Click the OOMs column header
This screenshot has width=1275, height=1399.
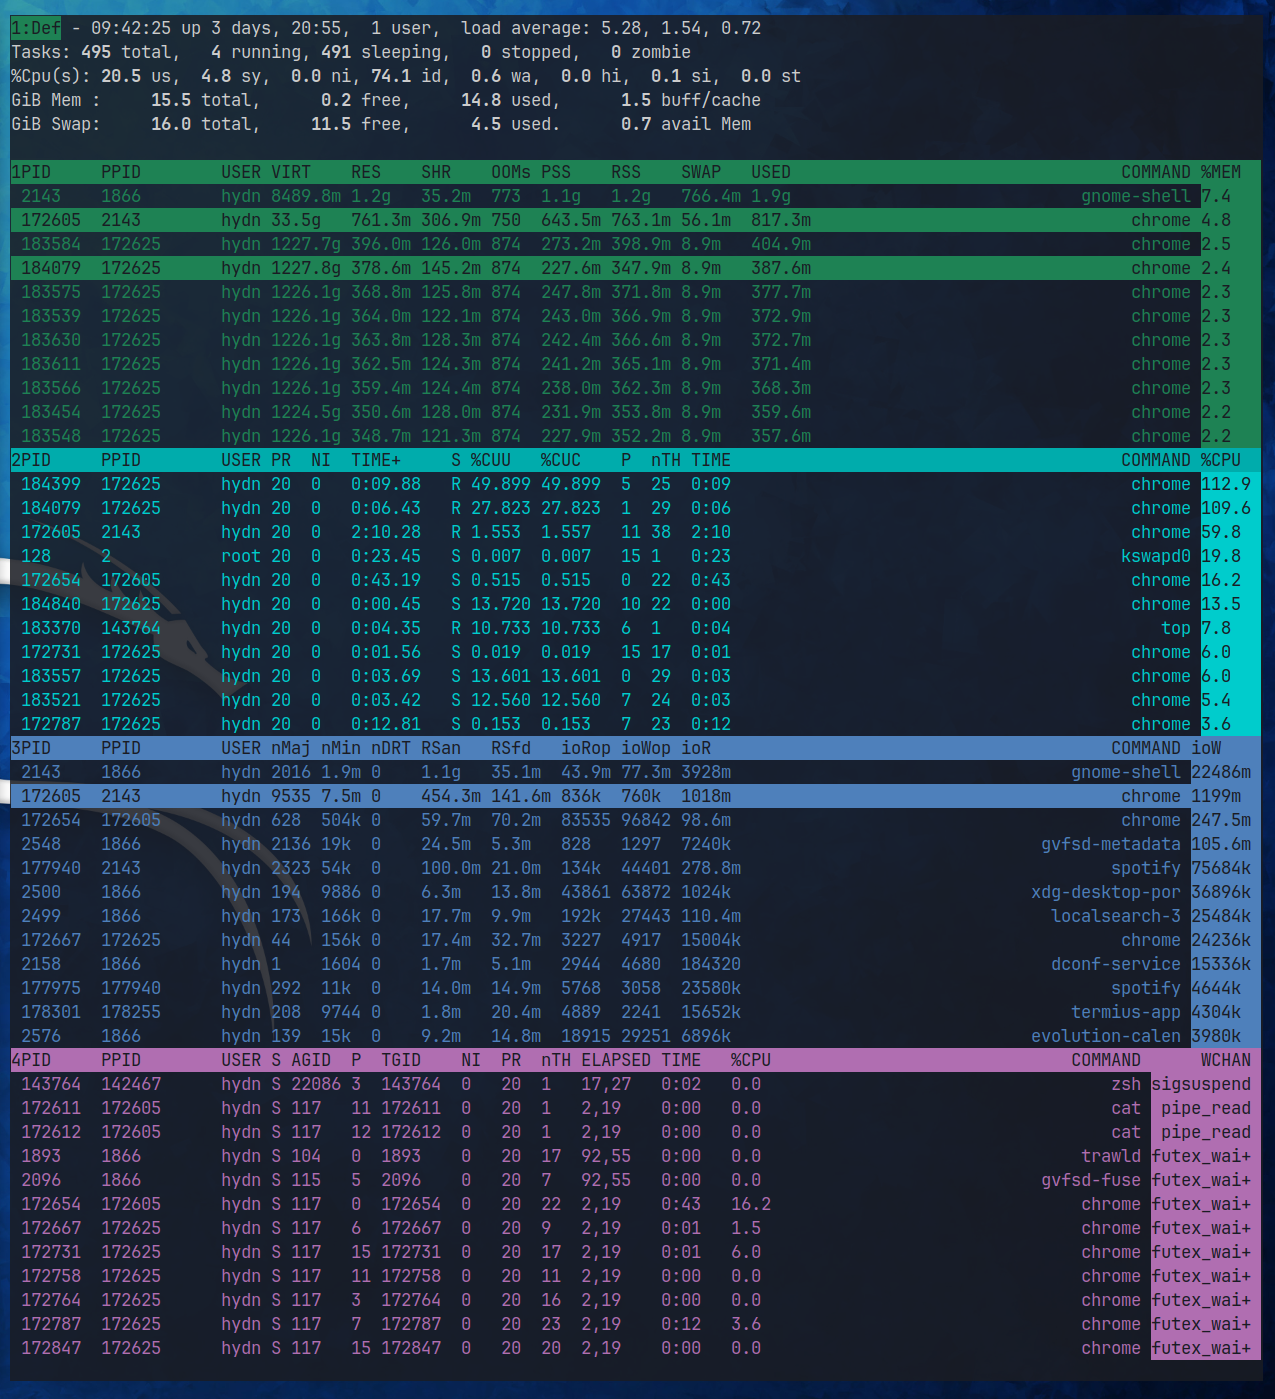coord(511,172)
